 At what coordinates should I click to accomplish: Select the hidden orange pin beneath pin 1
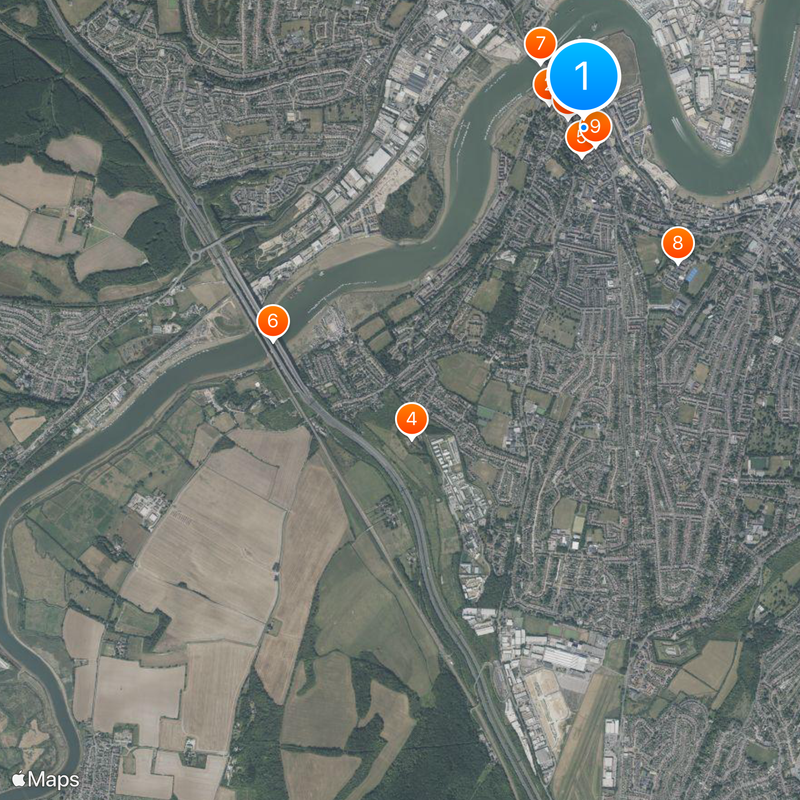(562, 108)
